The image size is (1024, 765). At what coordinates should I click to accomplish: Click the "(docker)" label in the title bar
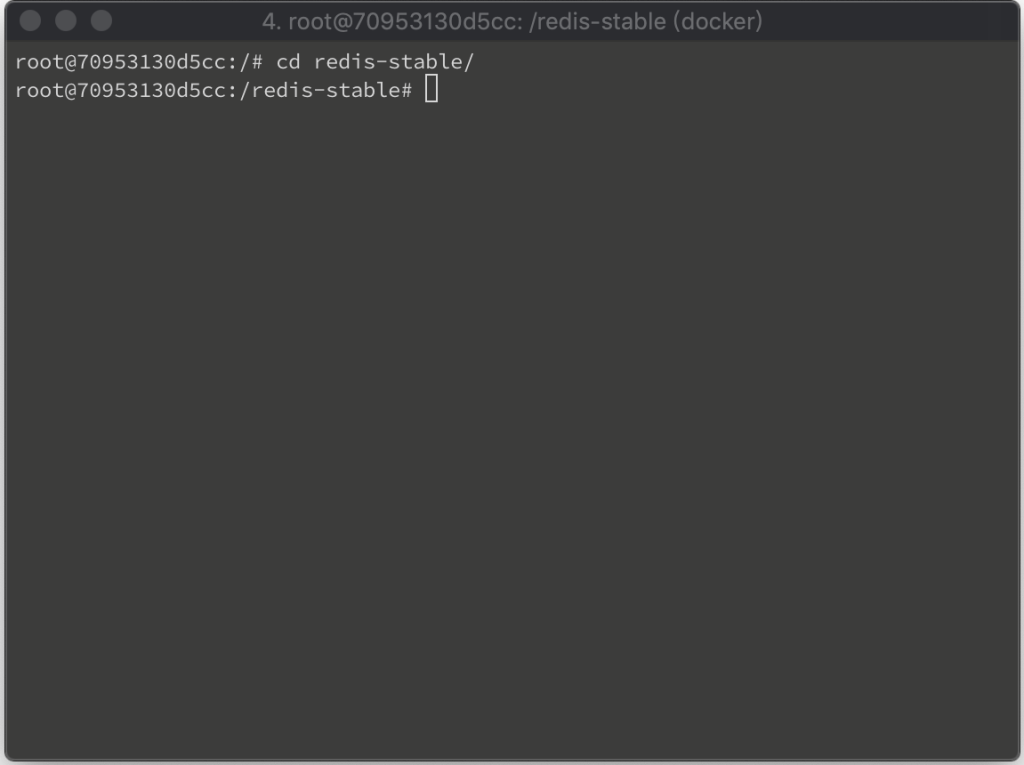[718, 22]
